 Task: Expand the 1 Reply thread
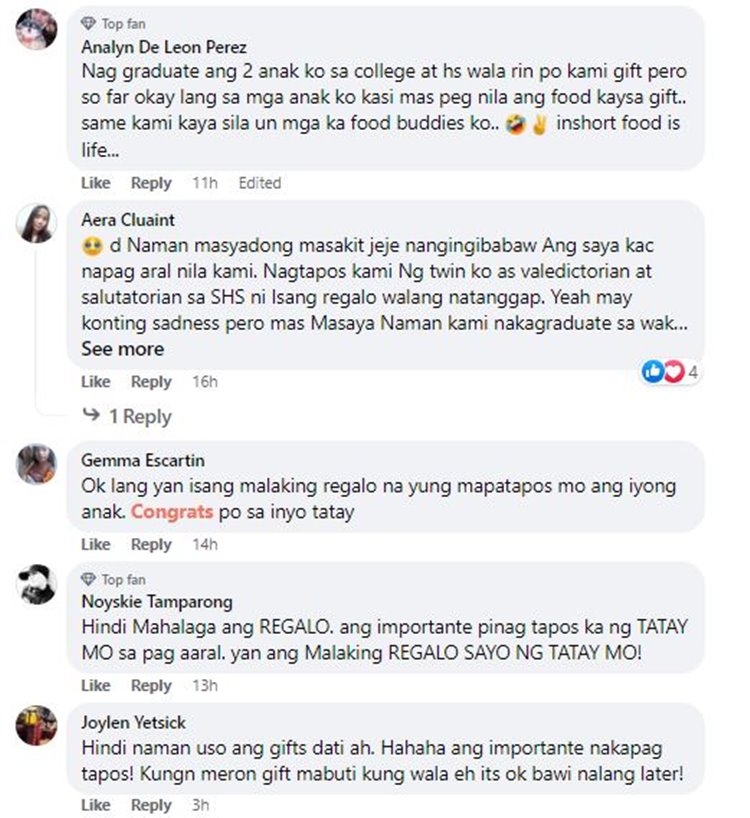click(127, 416)
